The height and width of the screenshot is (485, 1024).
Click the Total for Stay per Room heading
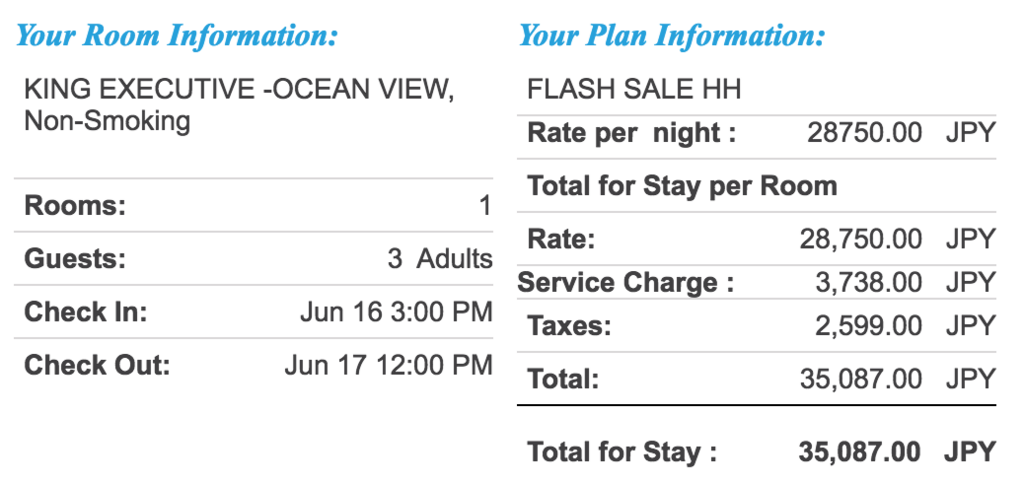pyautogui.click(x=682, y=187)
